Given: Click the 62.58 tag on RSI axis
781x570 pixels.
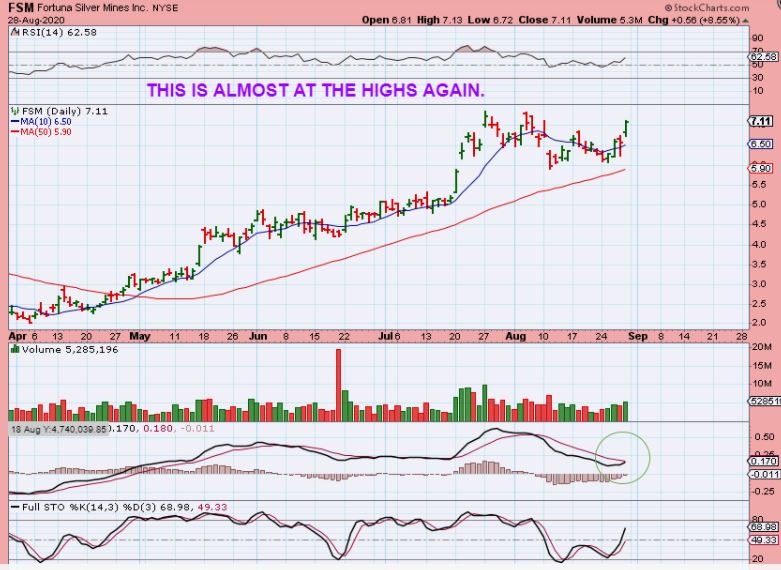Looking at the screenshot, I should coord(763,57).
